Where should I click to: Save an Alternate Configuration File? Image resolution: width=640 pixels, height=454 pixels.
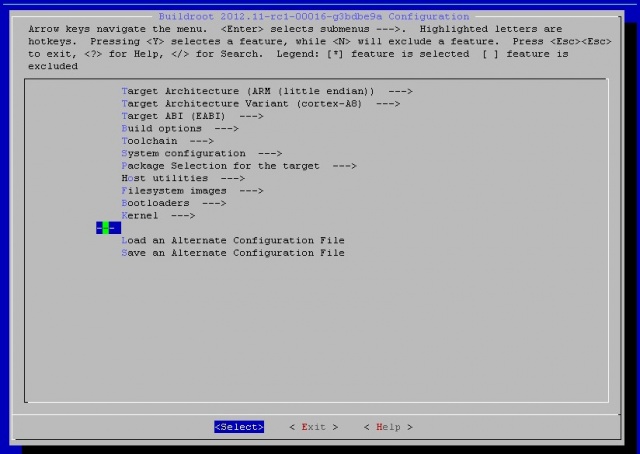tap(232, 253)
